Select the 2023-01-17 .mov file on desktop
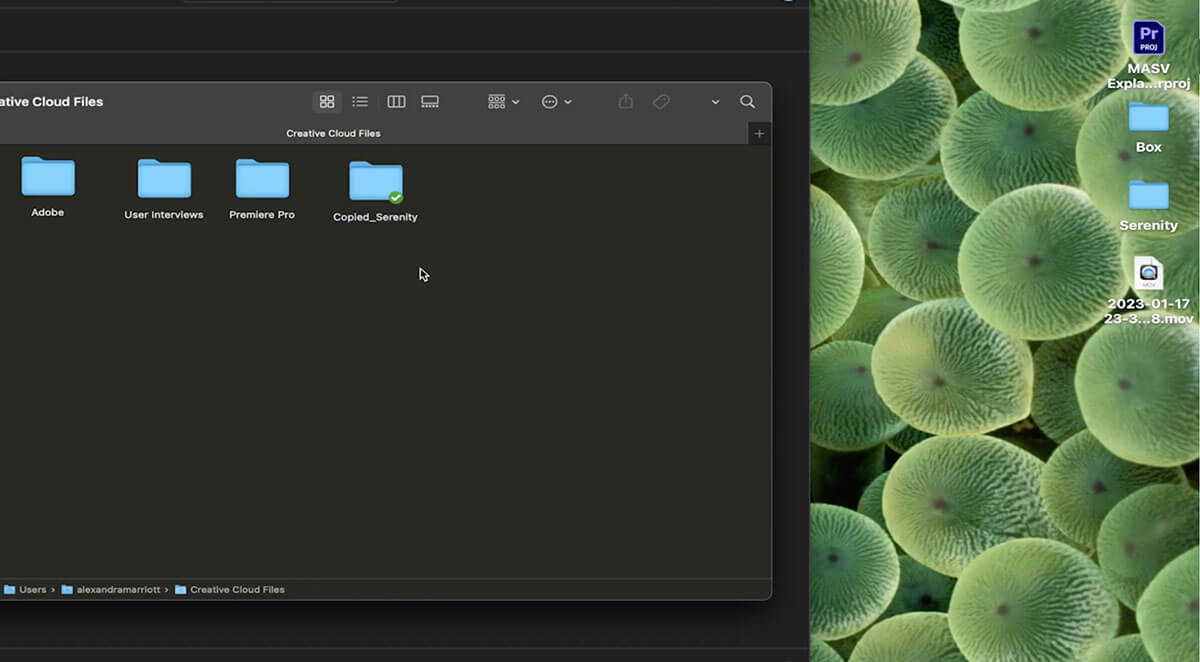The width and height of the screenshot is (1200, 662). (x=1148, y=273)
